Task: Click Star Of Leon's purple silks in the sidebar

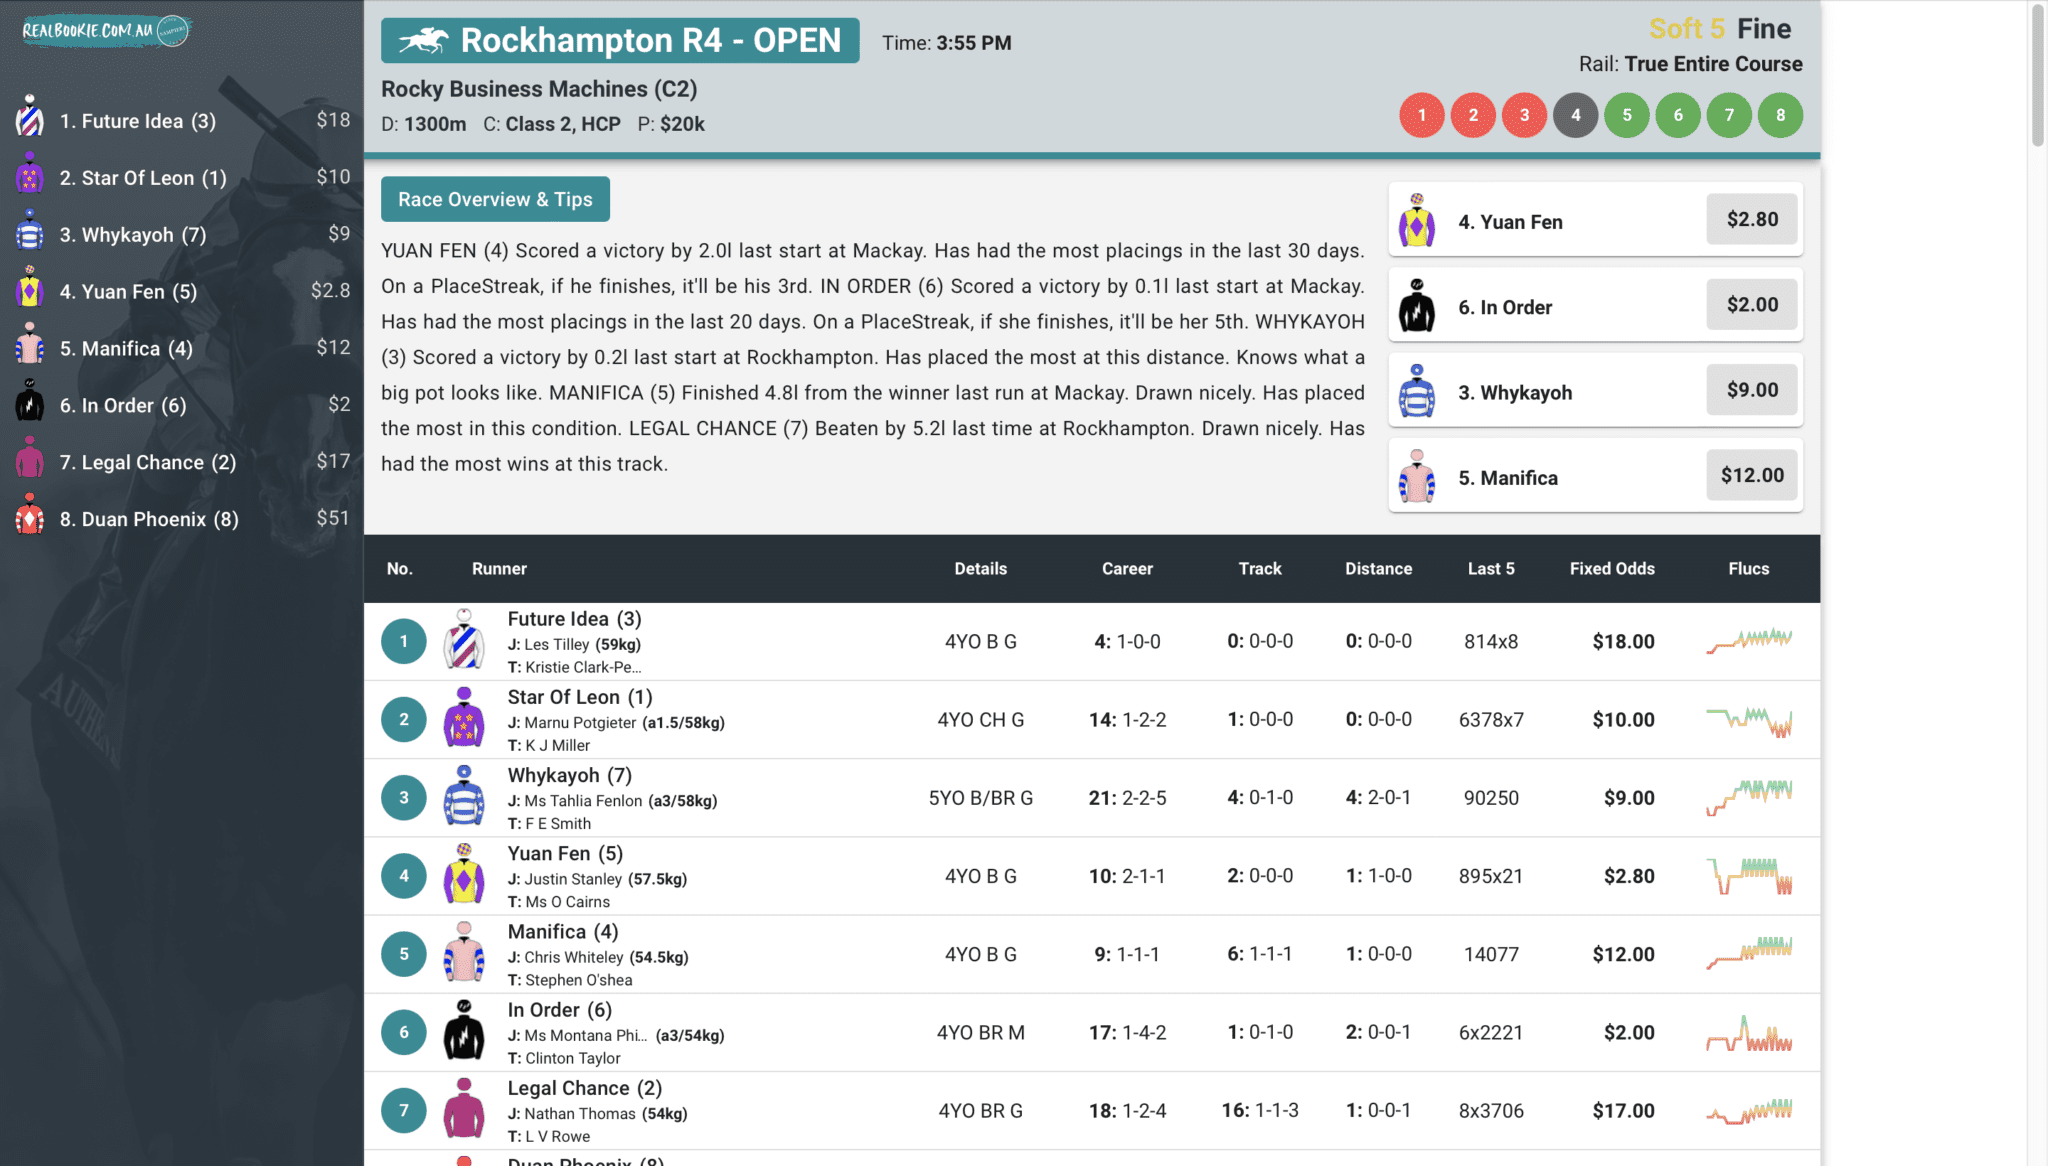Action: click(30, 174)
